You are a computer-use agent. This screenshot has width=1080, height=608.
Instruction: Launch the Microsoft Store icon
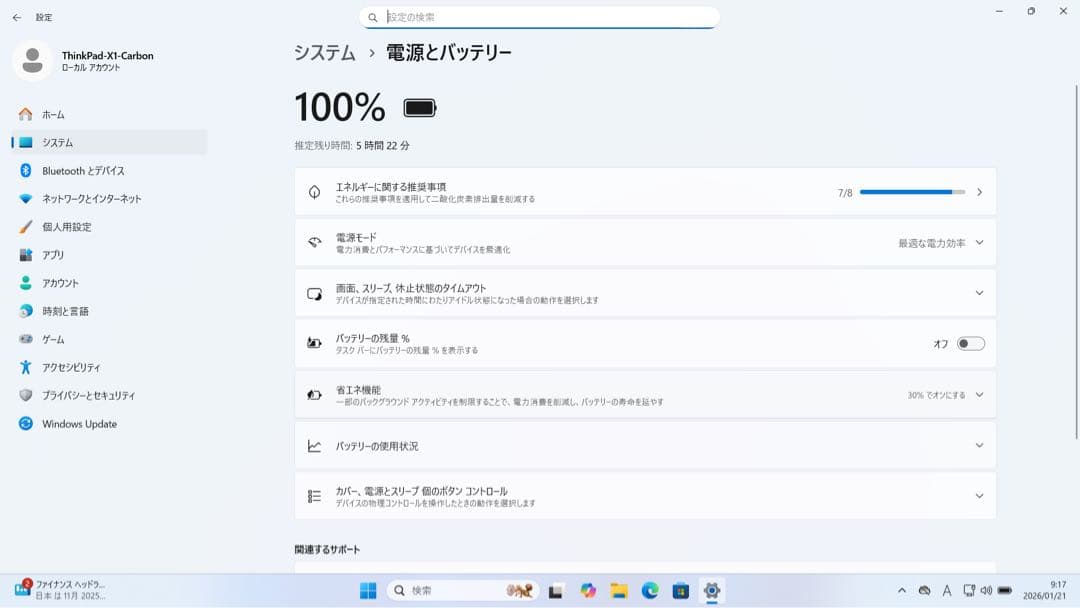coord(680,590)
